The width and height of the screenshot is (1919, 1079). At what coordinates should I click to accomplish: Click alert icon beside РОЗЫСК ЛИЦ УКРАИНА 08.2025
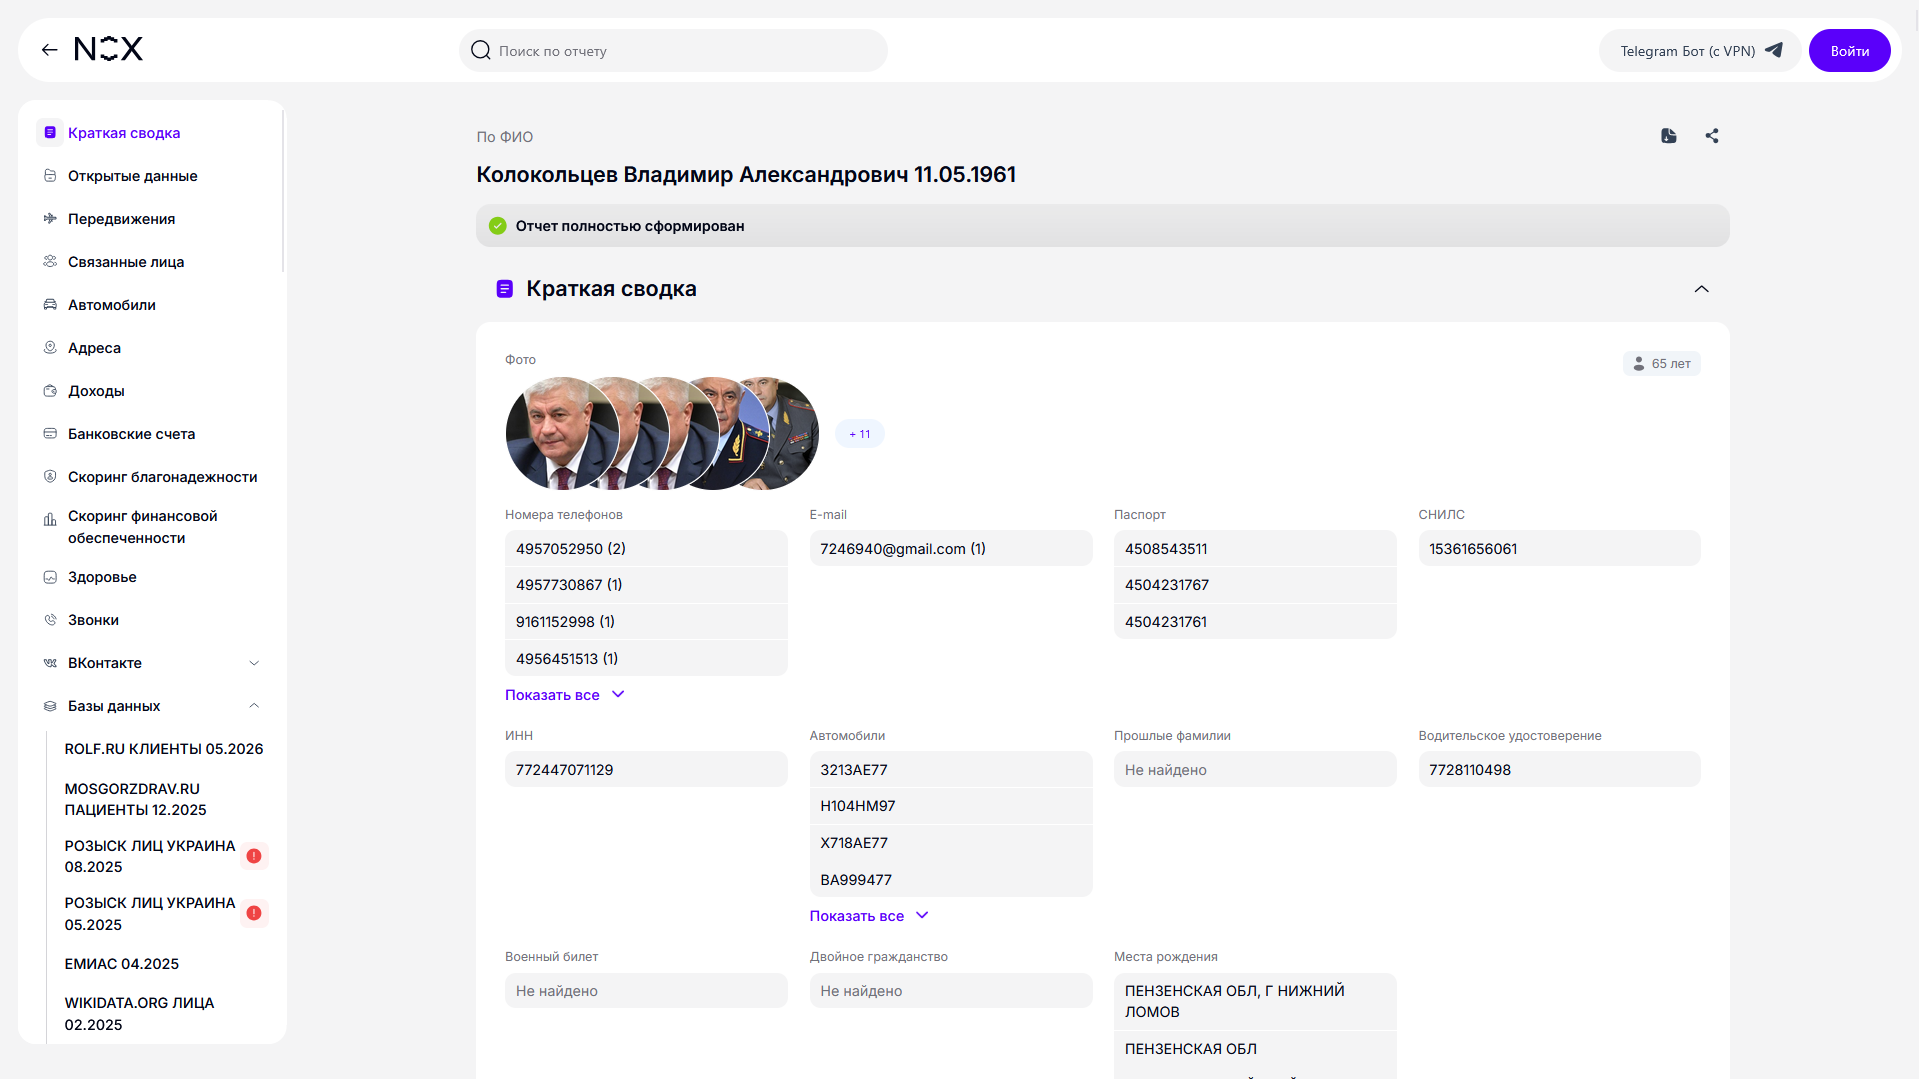coord(254,856)
